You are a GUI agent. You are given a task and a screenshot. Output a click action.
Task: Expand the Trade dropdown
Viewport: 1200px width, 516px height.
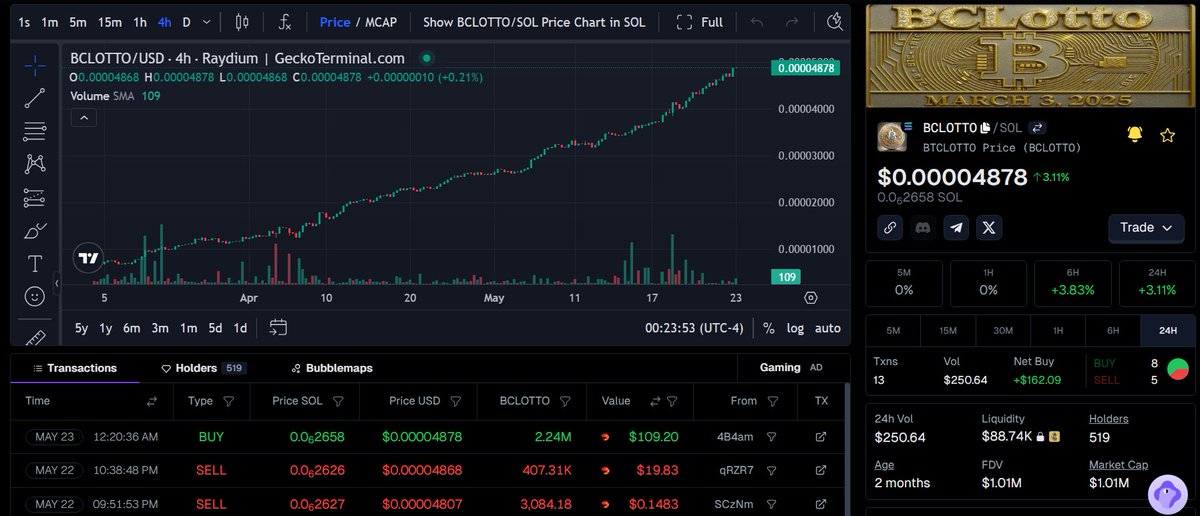point(1146,228)
